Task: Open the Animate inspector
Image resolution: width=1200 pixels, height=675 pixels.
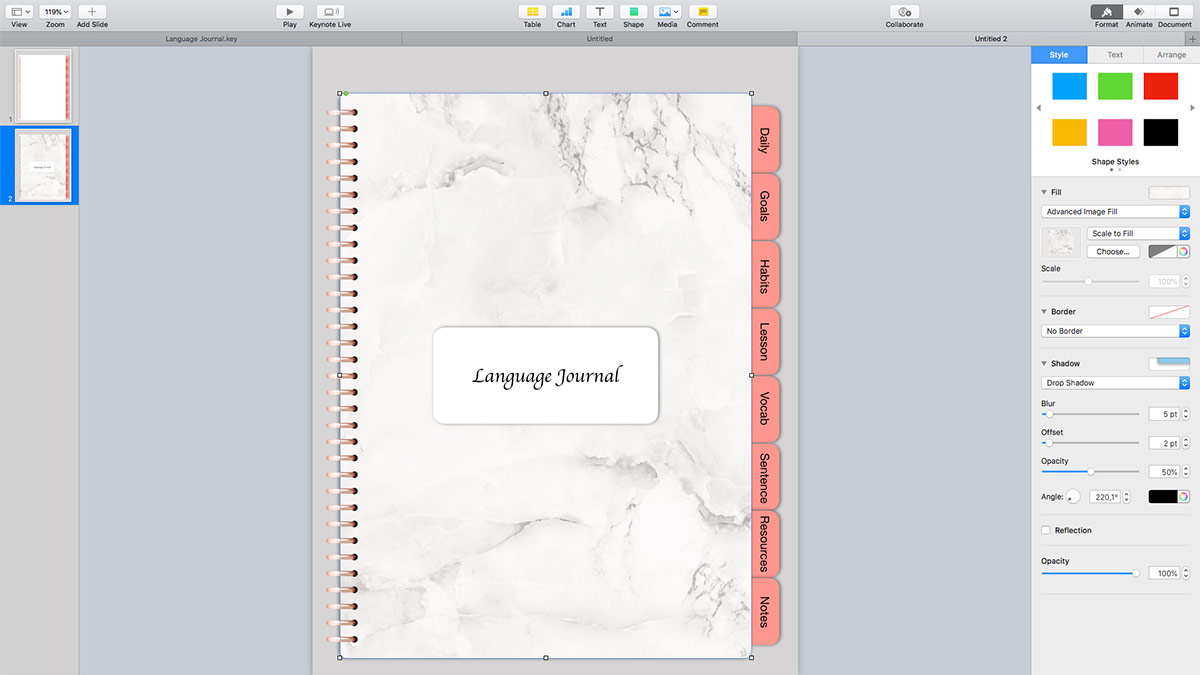Action: tap(1138, 12)
